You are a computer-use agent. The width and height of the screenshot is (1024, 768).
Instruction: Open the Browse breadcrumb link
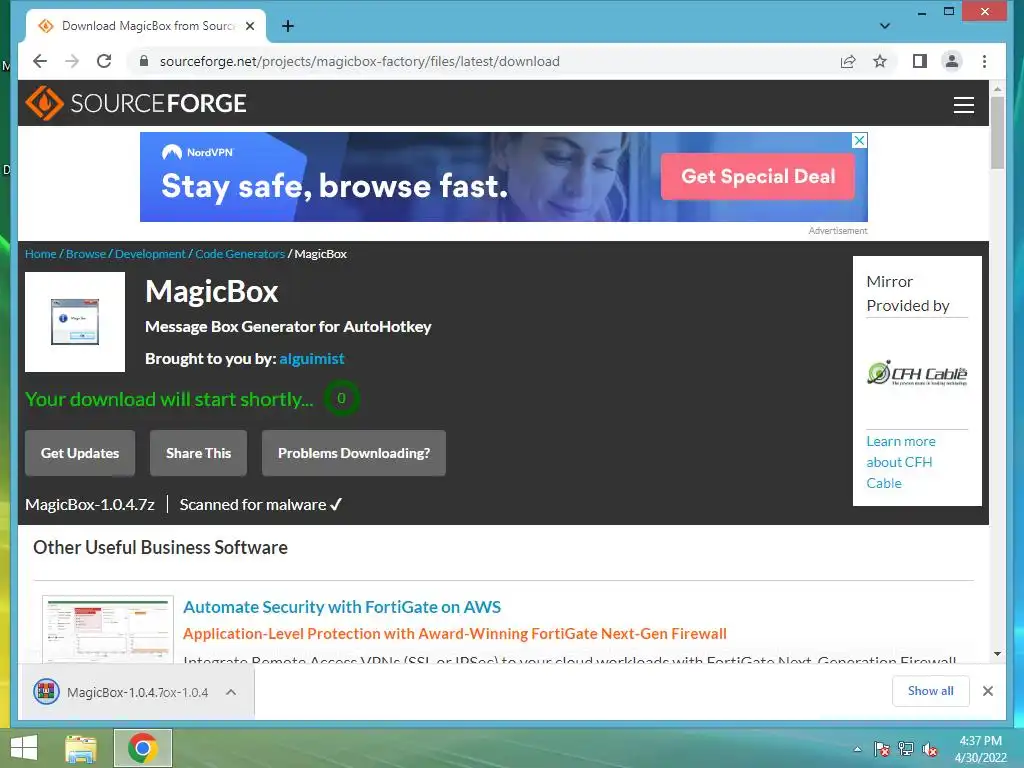86,254
